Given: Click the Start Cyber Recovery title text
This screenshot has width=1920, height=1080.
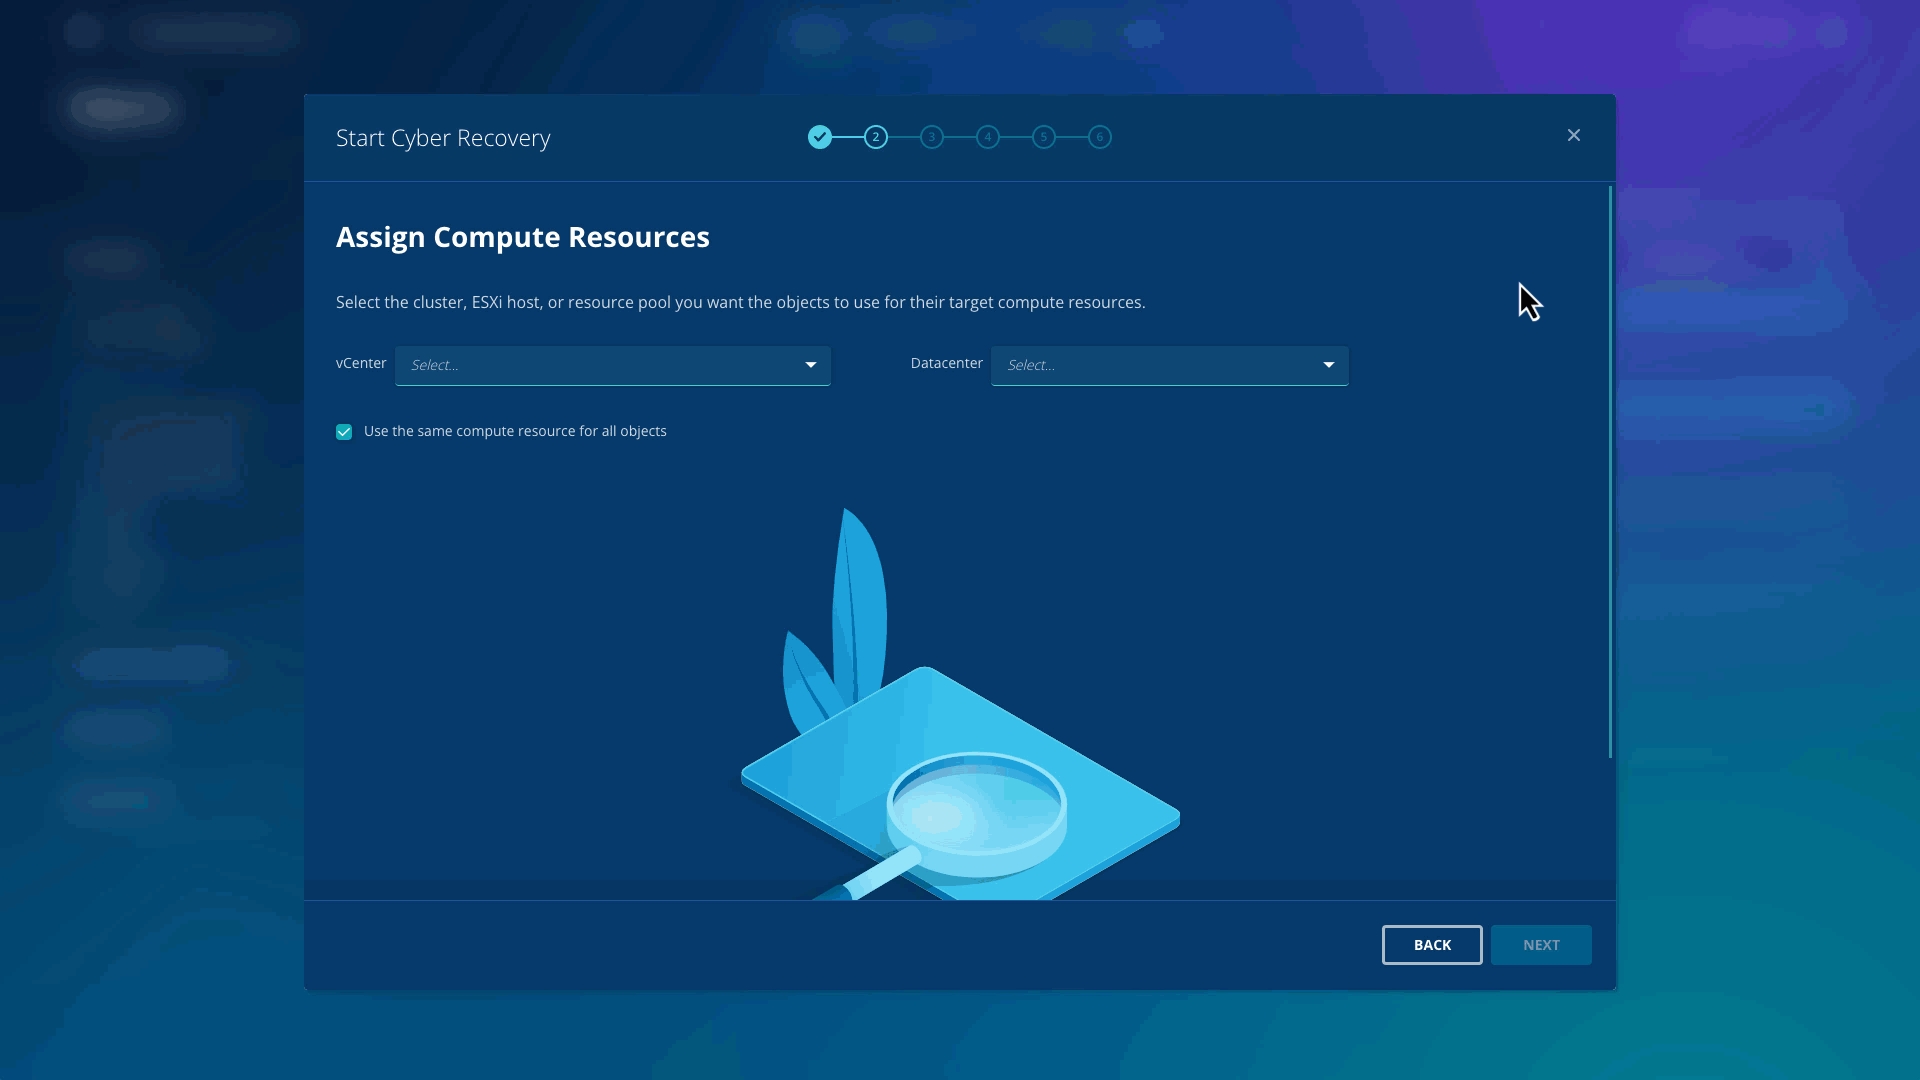Looking at the screenshot, I should pyautogui.click(x=443, y=138).
